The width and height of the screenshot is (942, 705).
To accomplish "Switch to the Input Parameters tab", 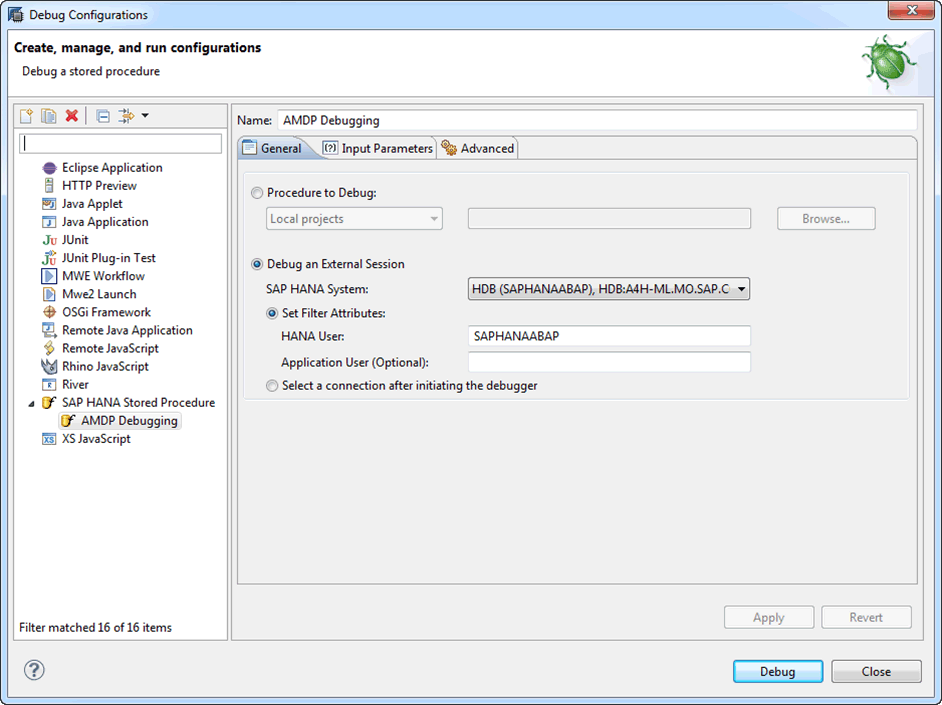I will coord(378,149).
